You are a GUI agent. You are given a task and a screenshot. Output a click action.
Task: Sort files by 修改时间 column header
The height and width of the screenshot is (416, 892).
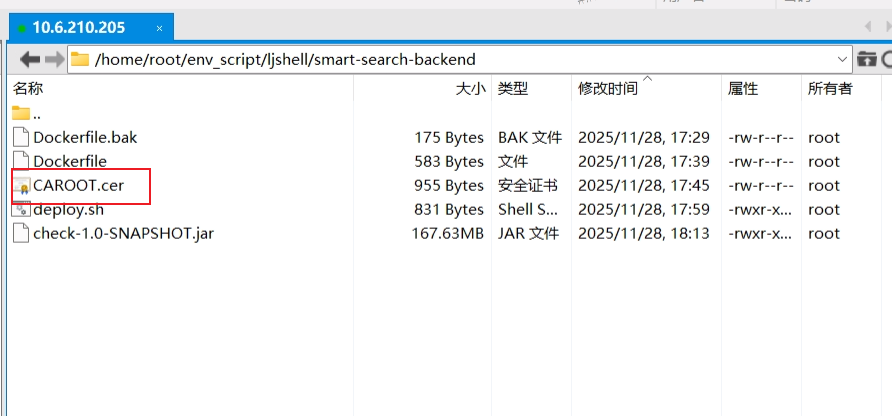(607, 89)
